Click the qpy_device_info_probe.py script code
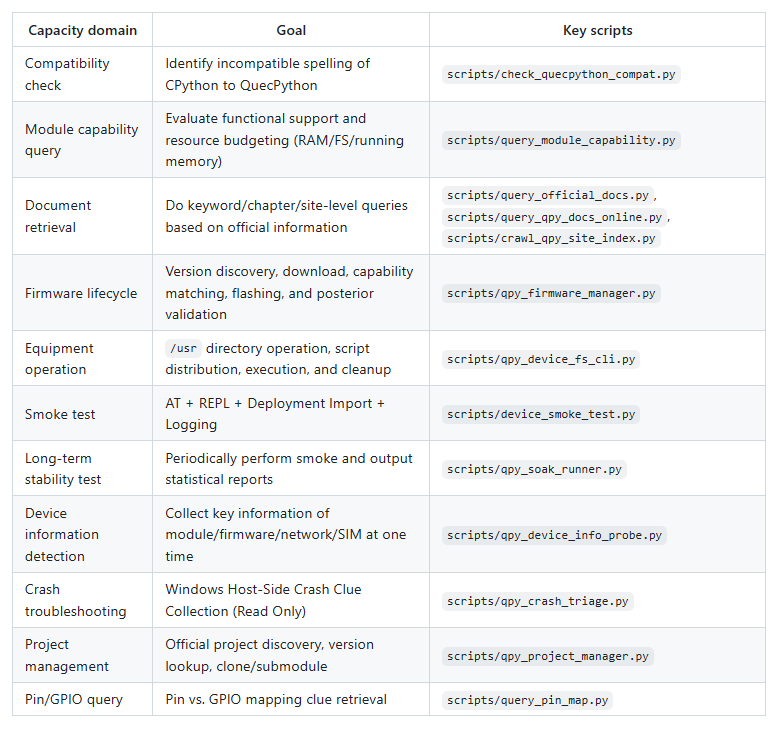The height and width of the screenshot is (732, 780). tap(554, 535)
